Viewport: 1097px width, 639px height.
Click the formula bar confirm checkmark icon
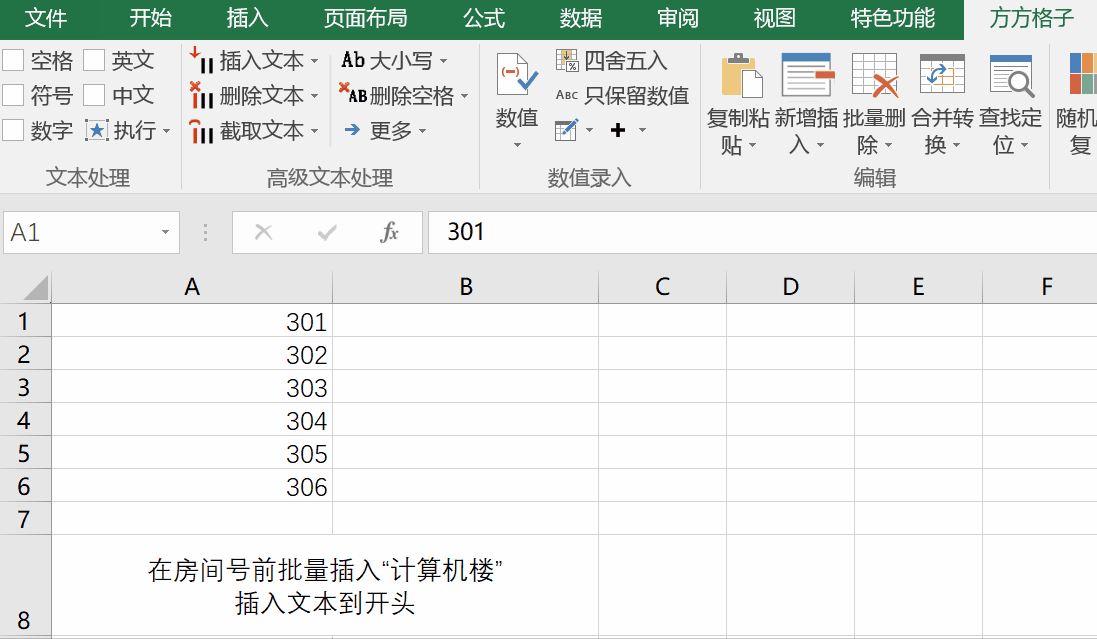(x=327, y=232)
